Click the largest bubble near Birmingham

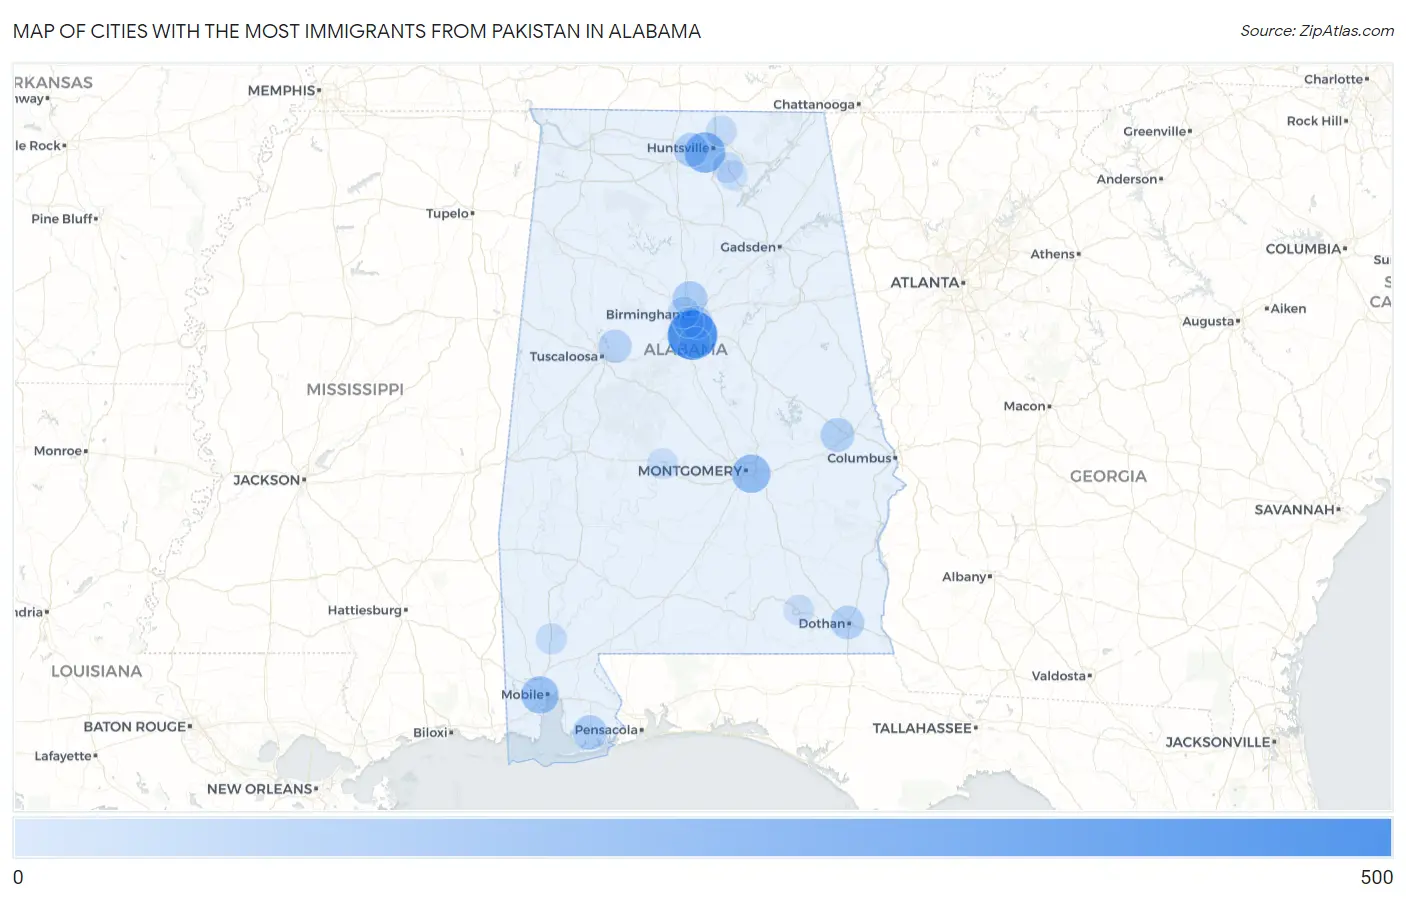point(692,334)
